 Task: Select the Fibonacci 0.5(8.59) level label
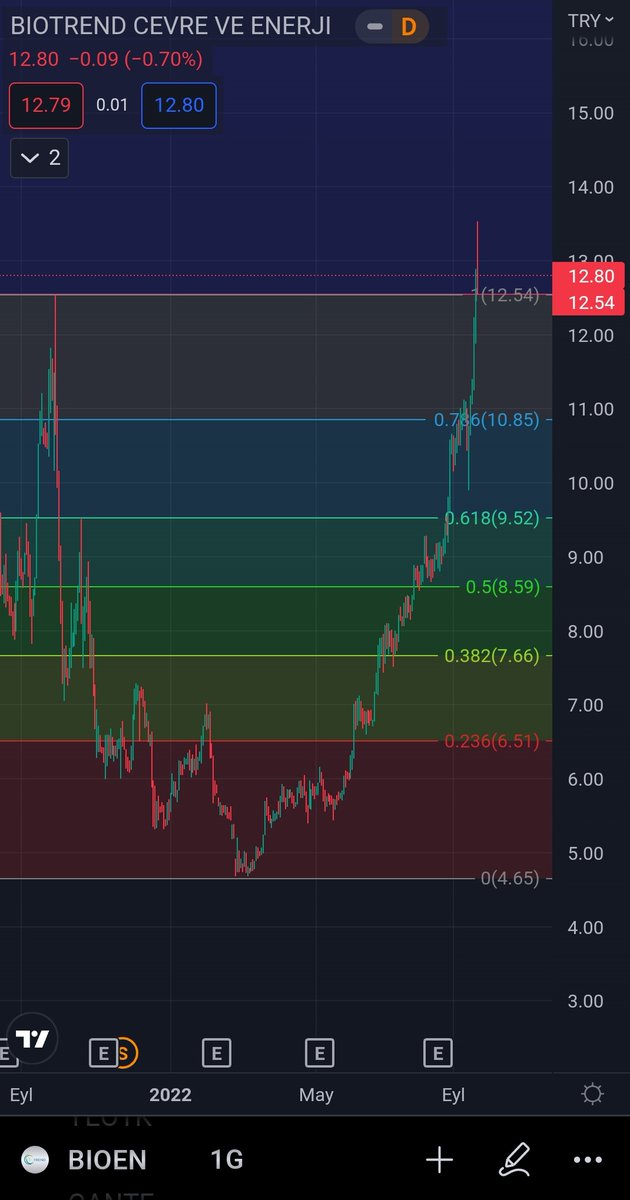coord(502,587)
